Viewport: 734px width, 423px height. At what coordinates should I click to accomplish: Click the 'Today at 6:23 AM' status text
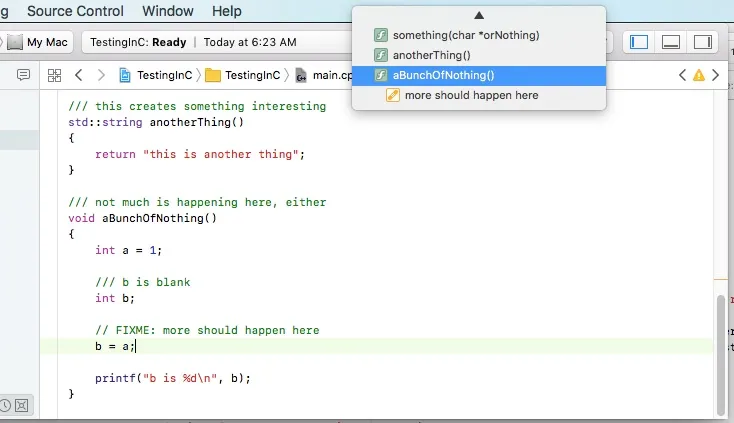pos(250,42)
